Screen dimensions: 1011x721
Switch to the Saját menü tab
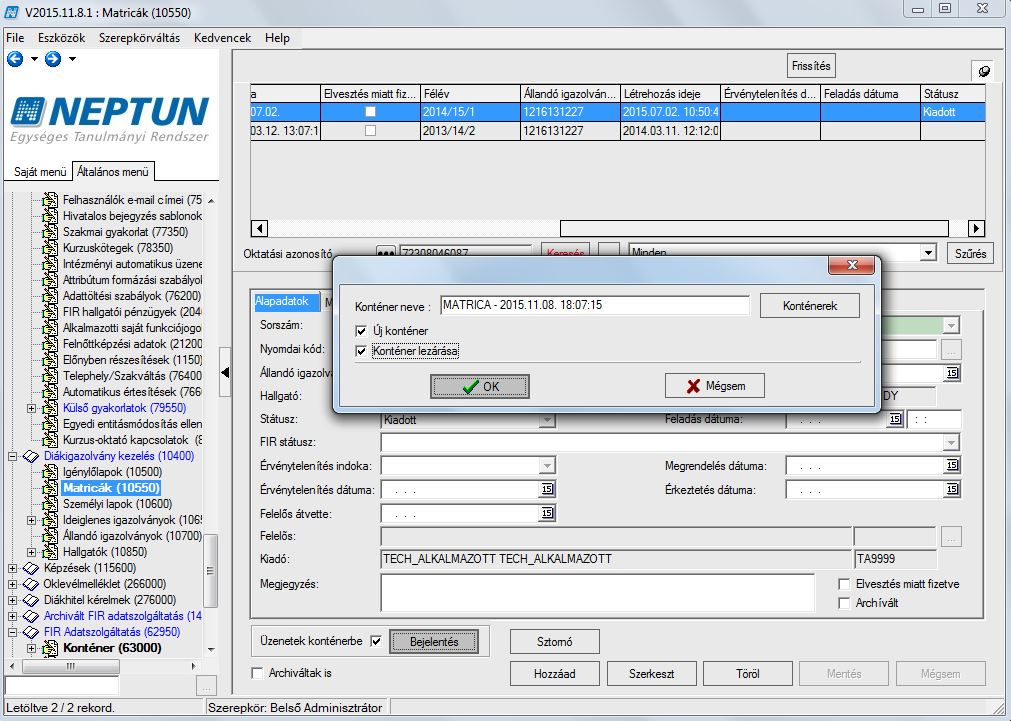pos(40,172)
